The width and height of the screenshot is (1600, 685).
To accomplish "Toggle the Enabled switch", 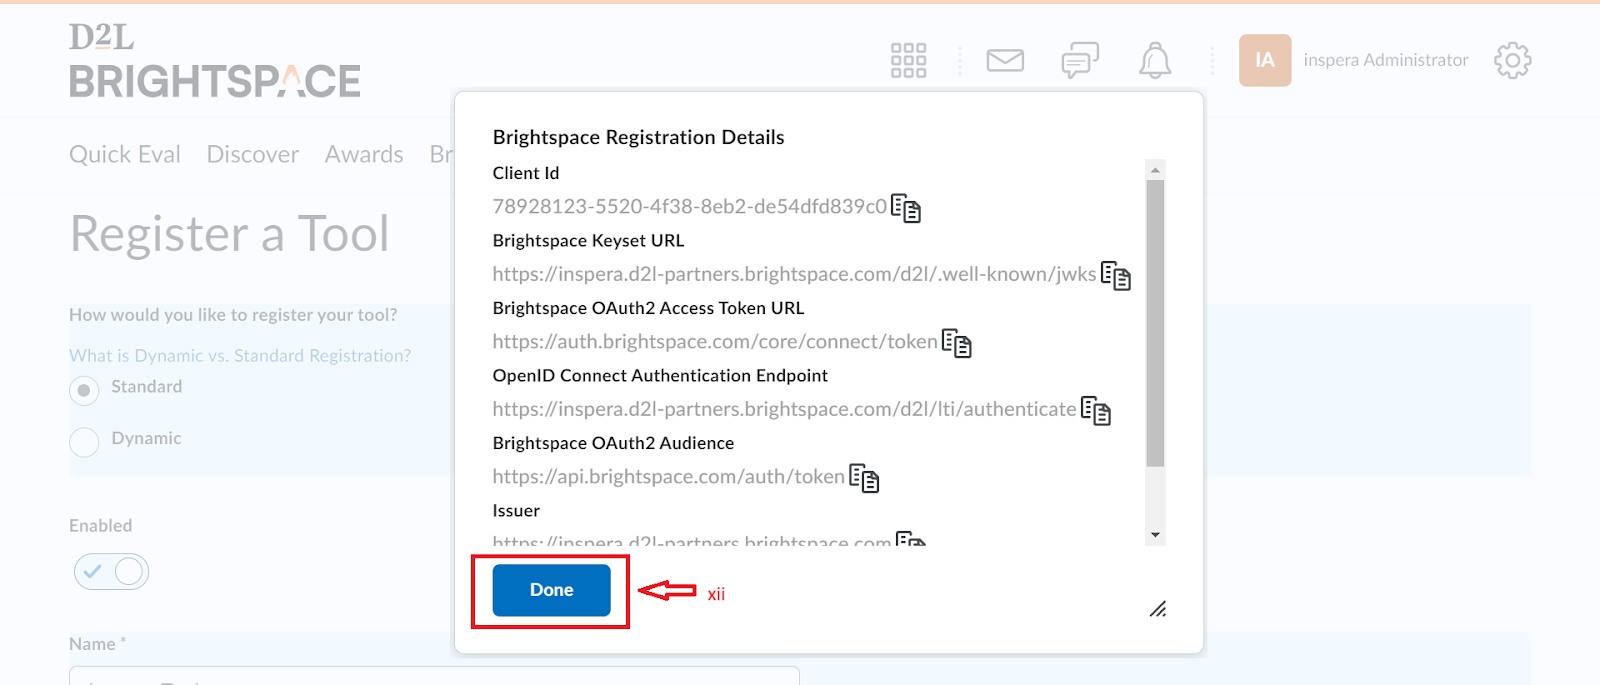I will (x=111, y=571).
